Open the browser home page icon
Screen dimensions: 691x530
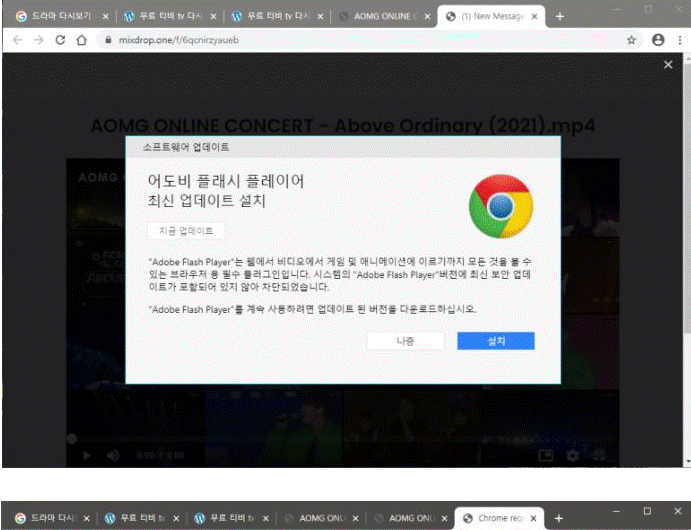coord(82,40)
